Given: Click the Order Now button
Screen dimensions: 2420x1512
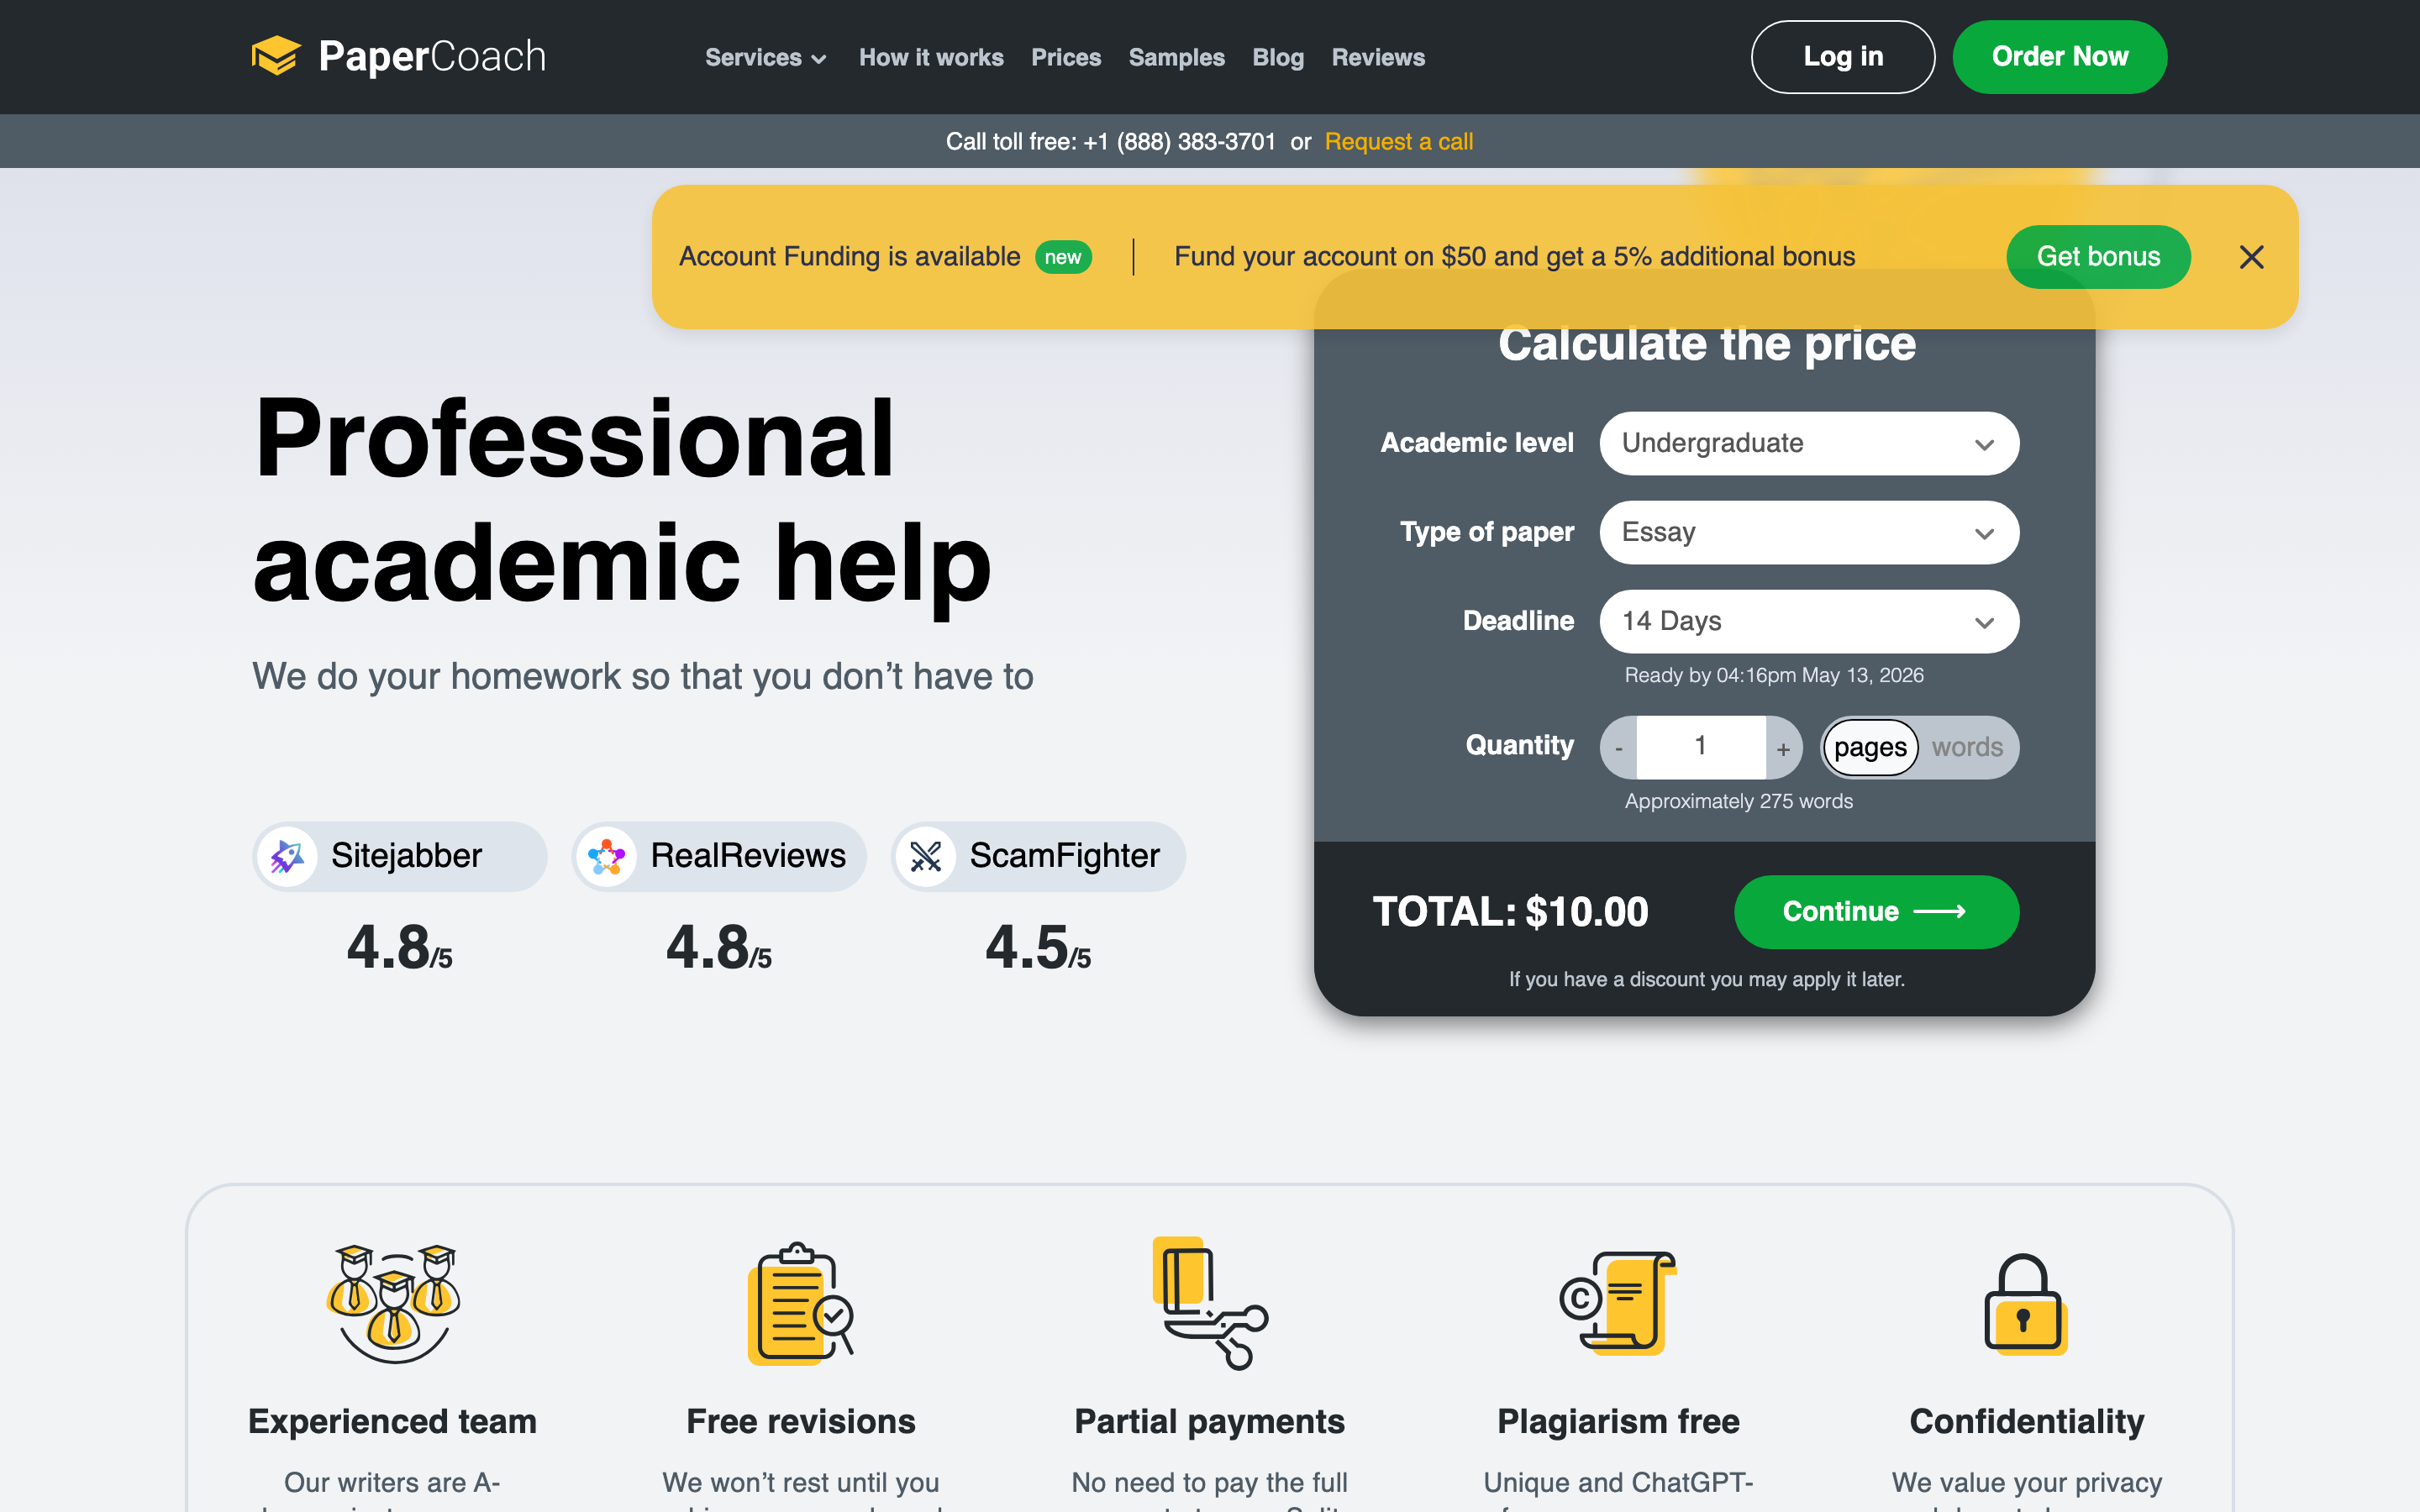Looking at the screenshot, I should (x=2060, y=57).
